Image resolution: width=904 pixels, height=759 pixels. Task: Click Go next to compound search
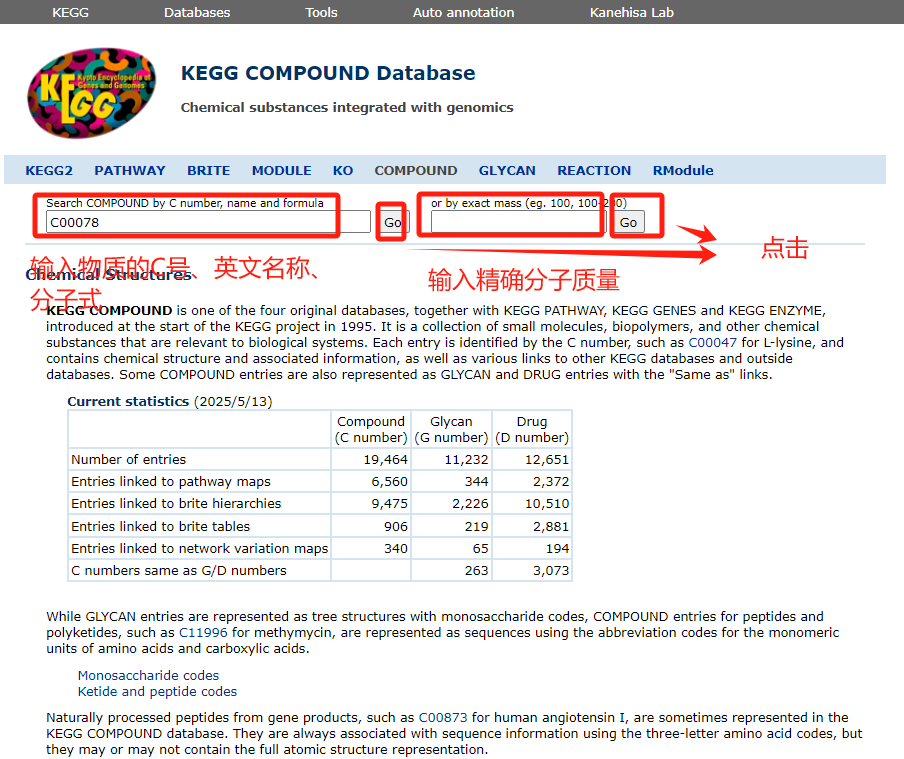pyautogui.click(x=394, y=223)
